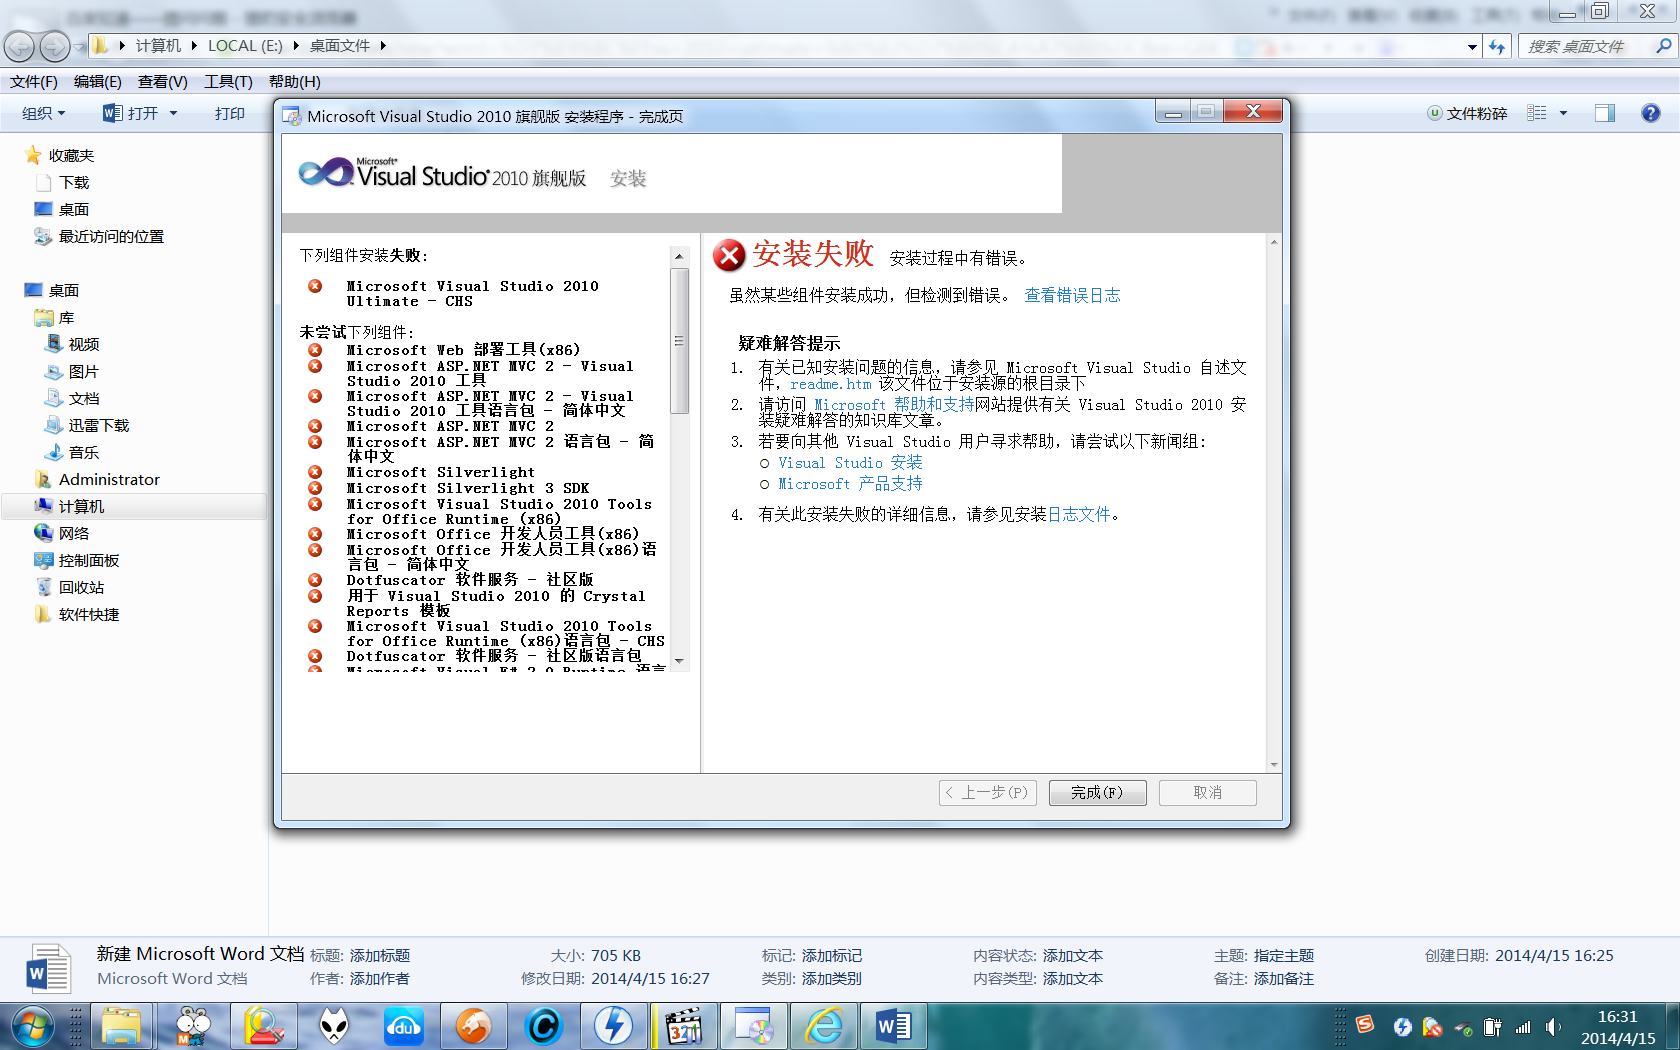
Task: Open the 帮助(H) menu
Action: [x=295, y=82]
